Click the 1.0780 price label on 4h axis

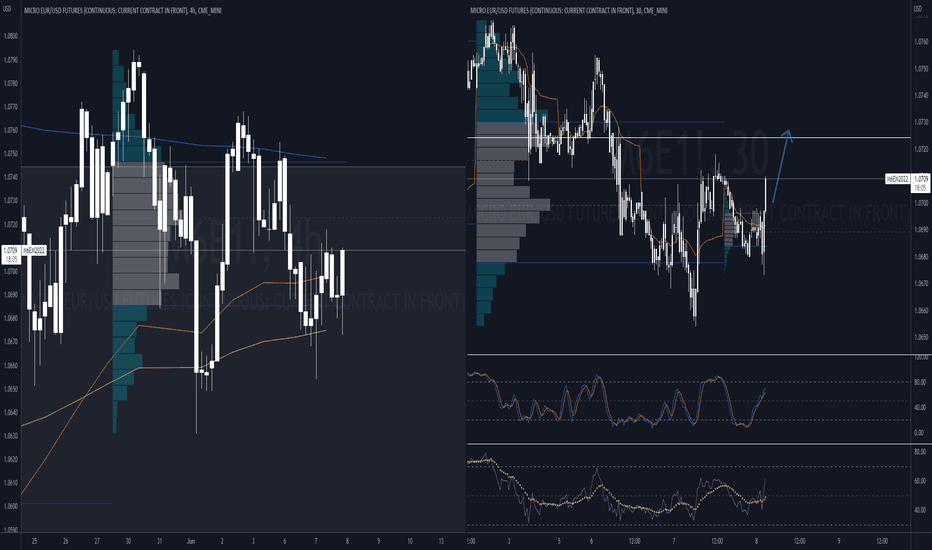(x=11, y=83)
